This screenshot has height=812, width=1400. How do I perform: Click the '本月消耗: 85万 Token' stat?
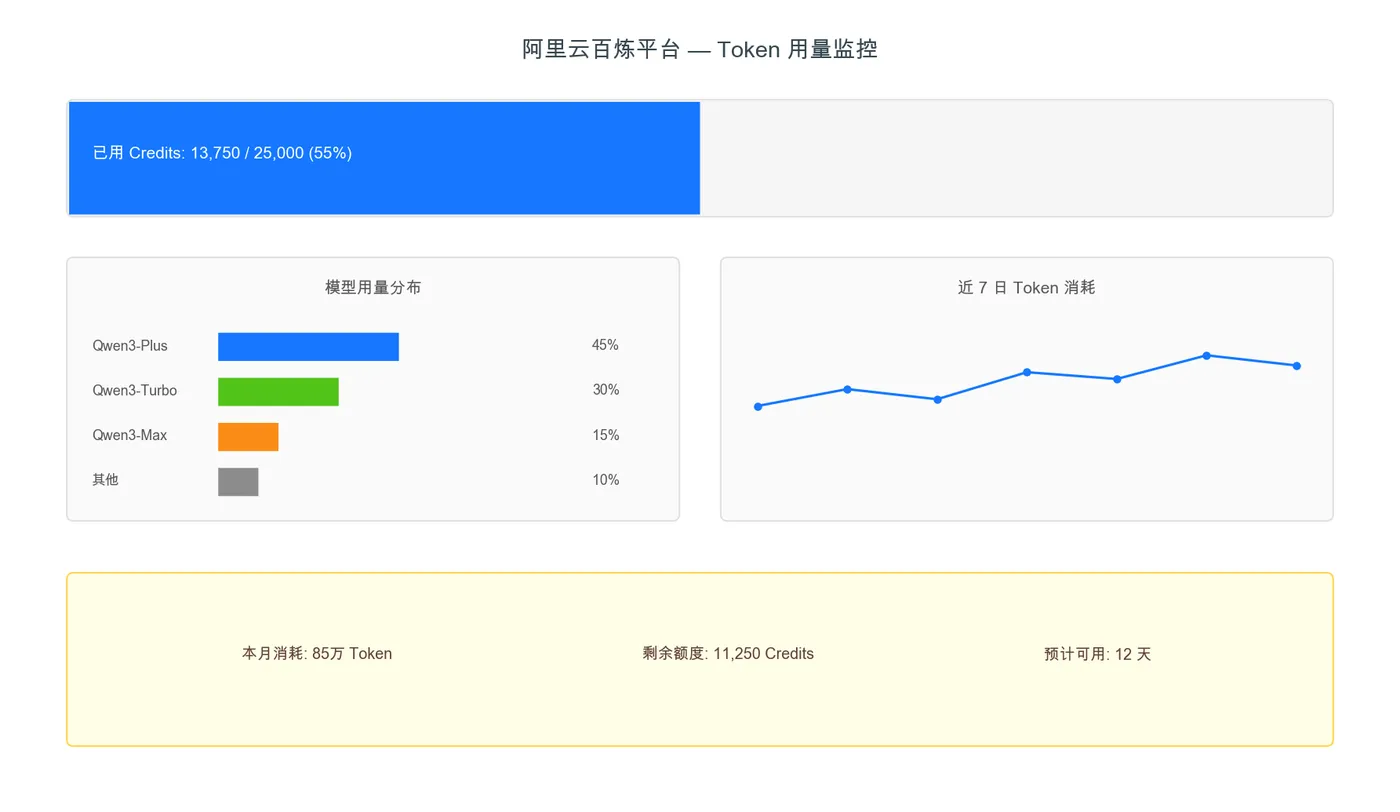317,654
